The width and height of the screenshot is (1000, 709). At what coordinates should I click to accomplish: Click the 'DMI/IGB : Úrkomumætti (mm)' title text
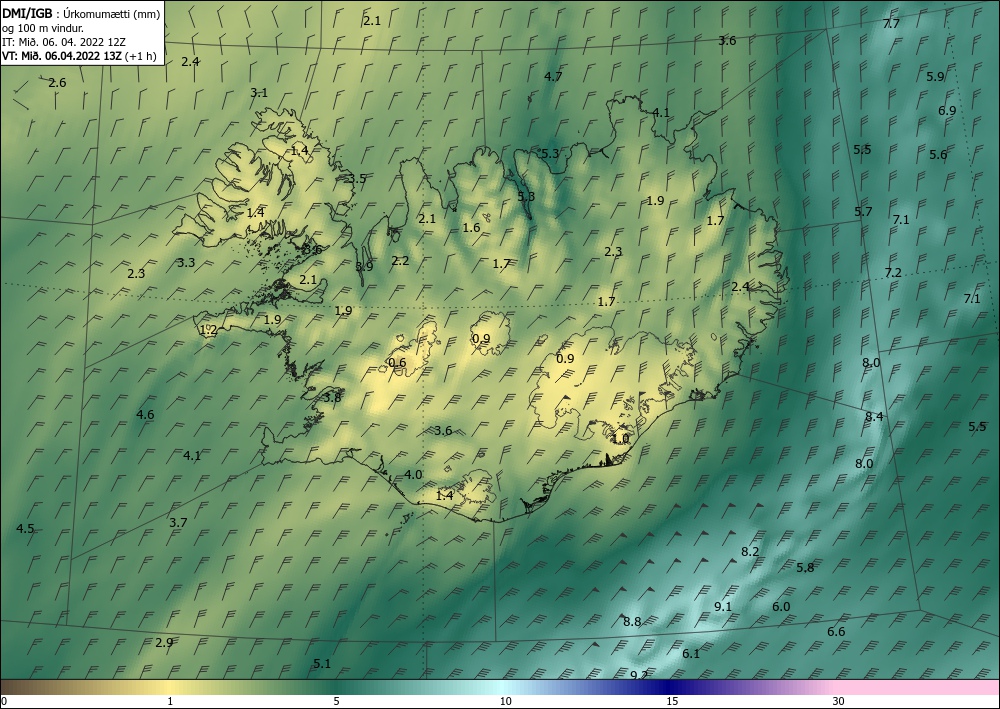tap(82, 14)
